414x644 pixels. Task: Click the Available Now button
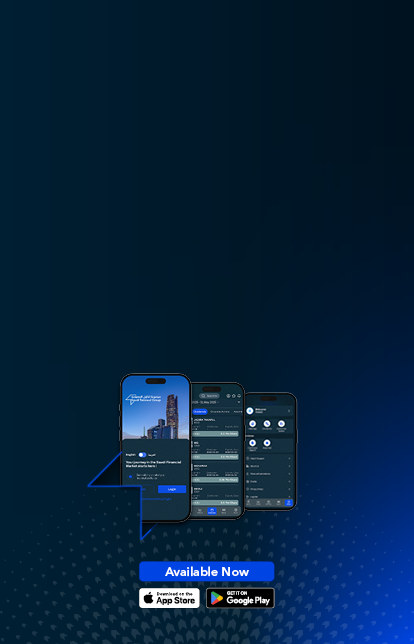click(207, 571)
